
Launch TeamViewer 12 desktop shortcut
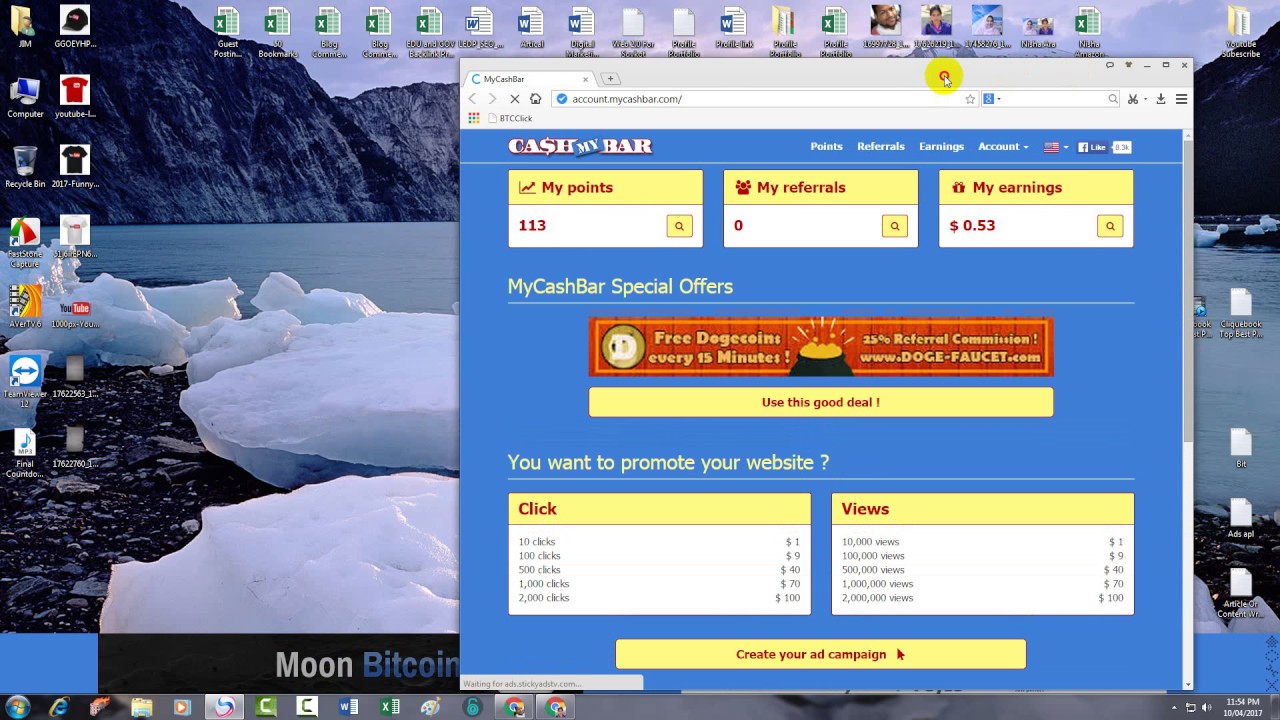25,381
